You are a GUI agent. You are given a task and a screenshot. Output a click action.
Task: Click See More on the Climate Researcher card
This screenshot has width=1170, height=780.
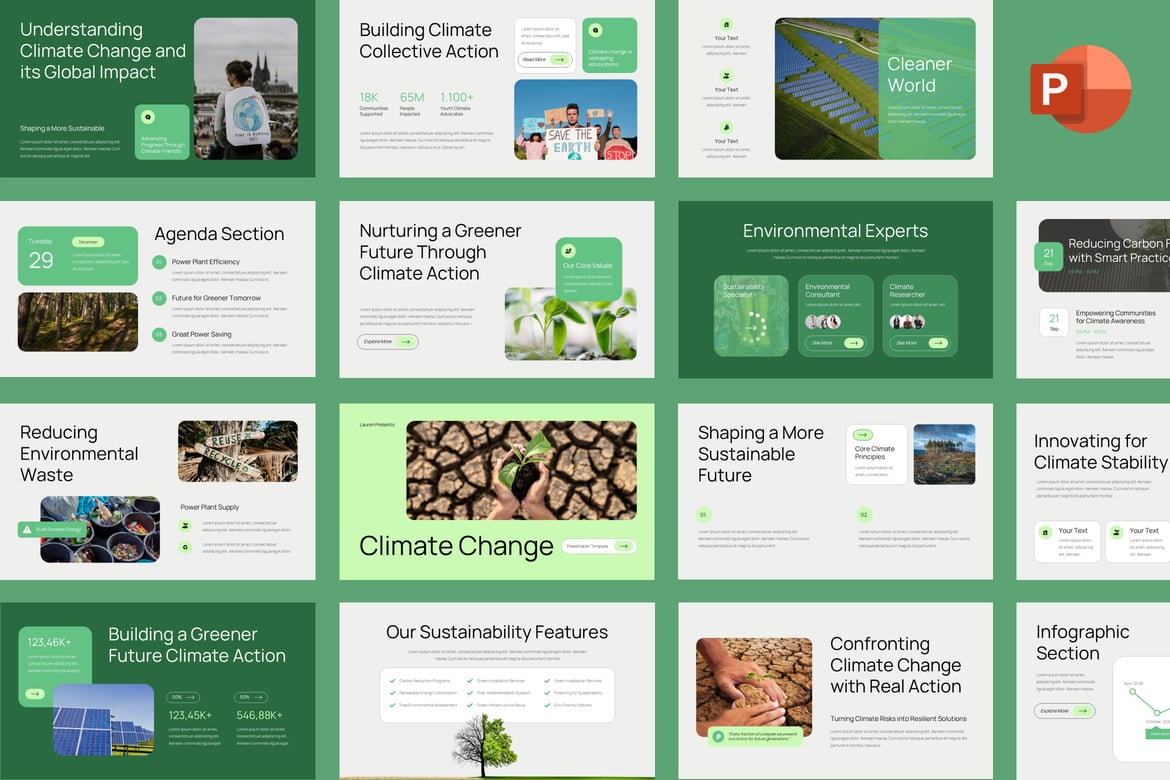coord(919,343)
